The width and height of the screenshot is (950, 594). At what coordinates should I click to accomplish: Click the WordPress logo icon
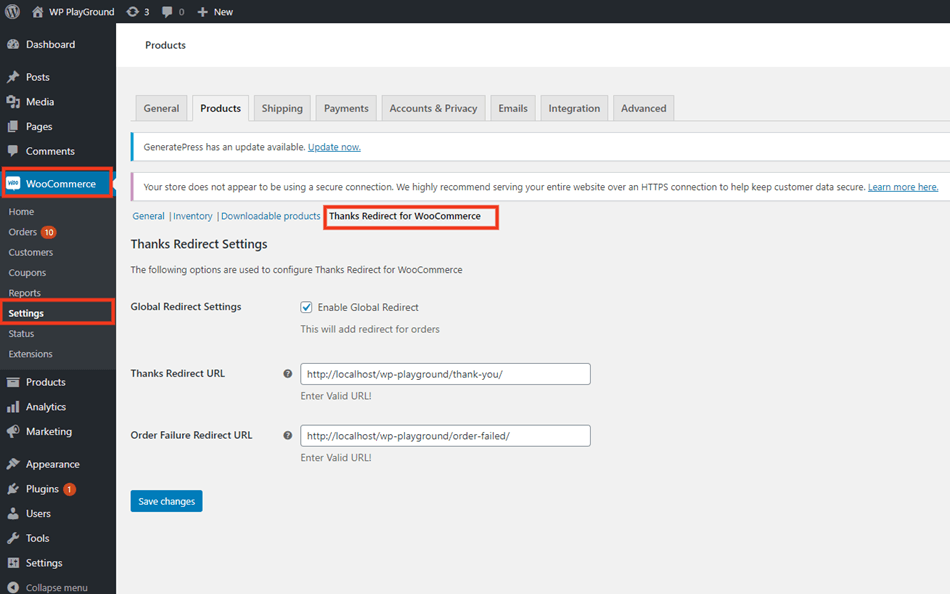click(x=12, y=12)
